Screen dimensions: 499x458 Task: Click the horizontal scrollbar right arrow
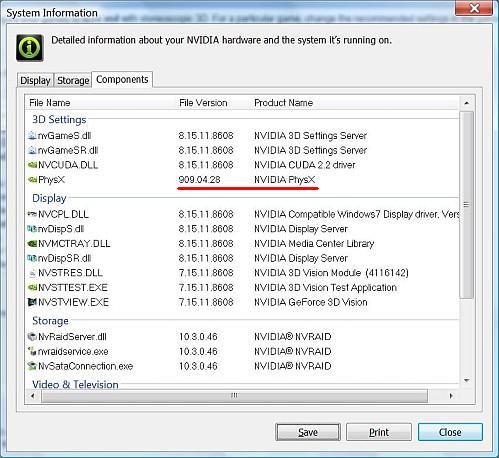451,396
